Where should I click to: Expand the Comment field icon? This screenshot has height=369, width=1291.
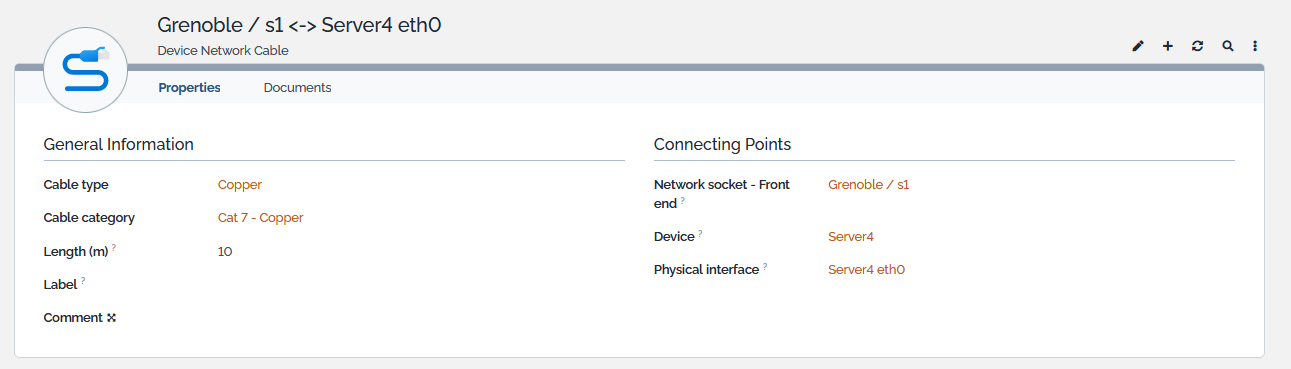click(x=112, y=318)
